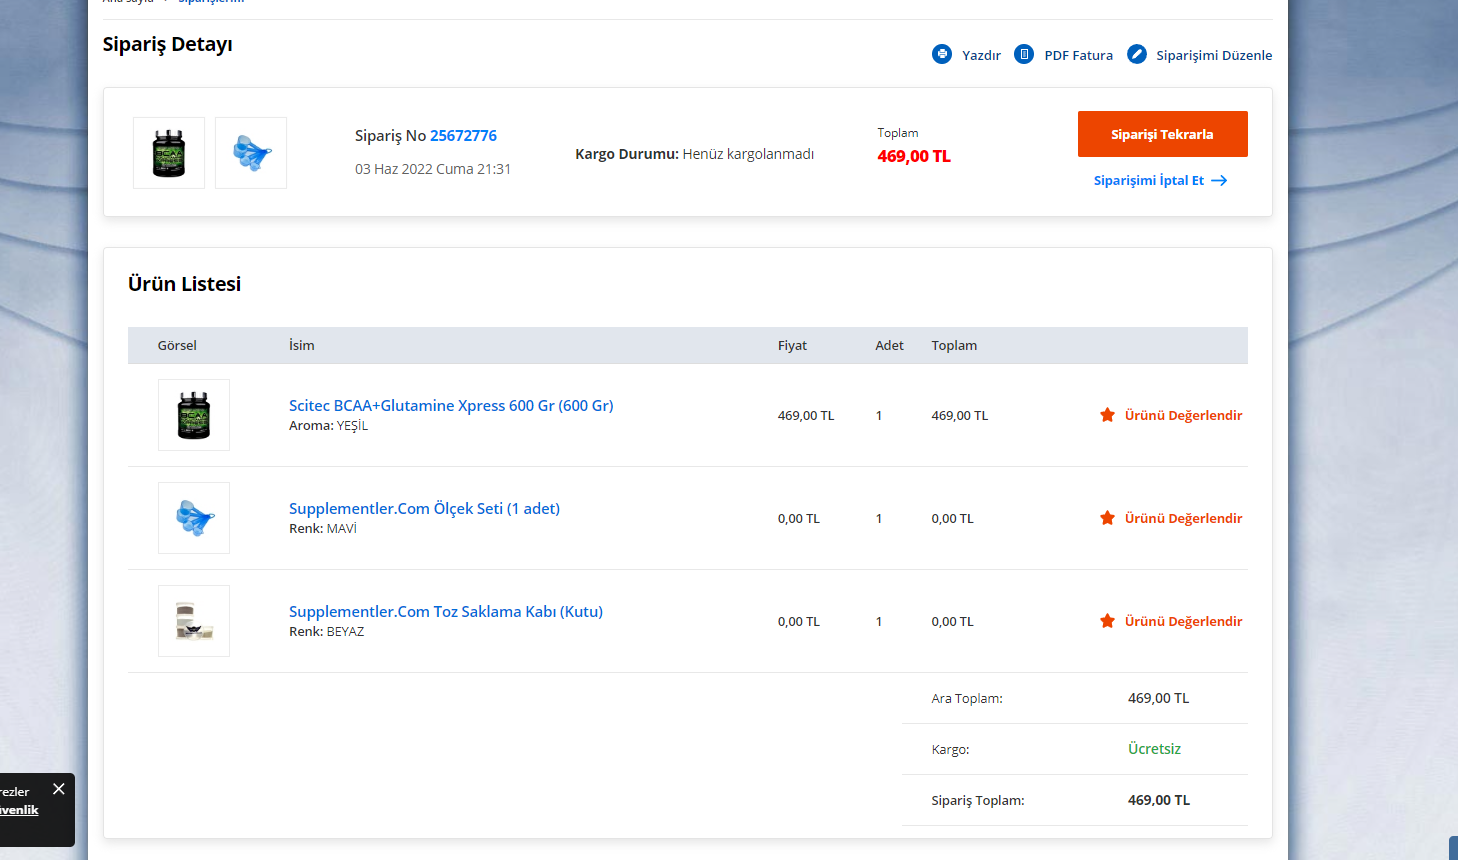This screenshot has width=1458, height=860.
Task: Download the PDF Fatura invoice
Action: [1078, 55]
